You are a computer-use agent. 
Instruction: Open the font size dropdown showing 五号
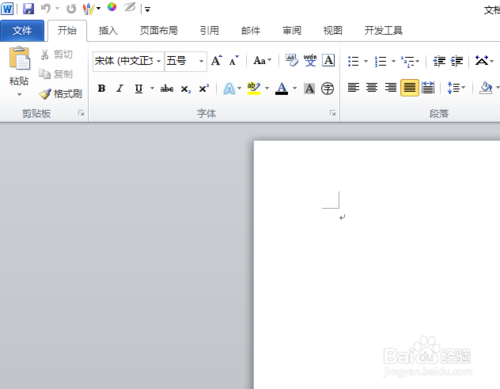[x=201, y=61]
